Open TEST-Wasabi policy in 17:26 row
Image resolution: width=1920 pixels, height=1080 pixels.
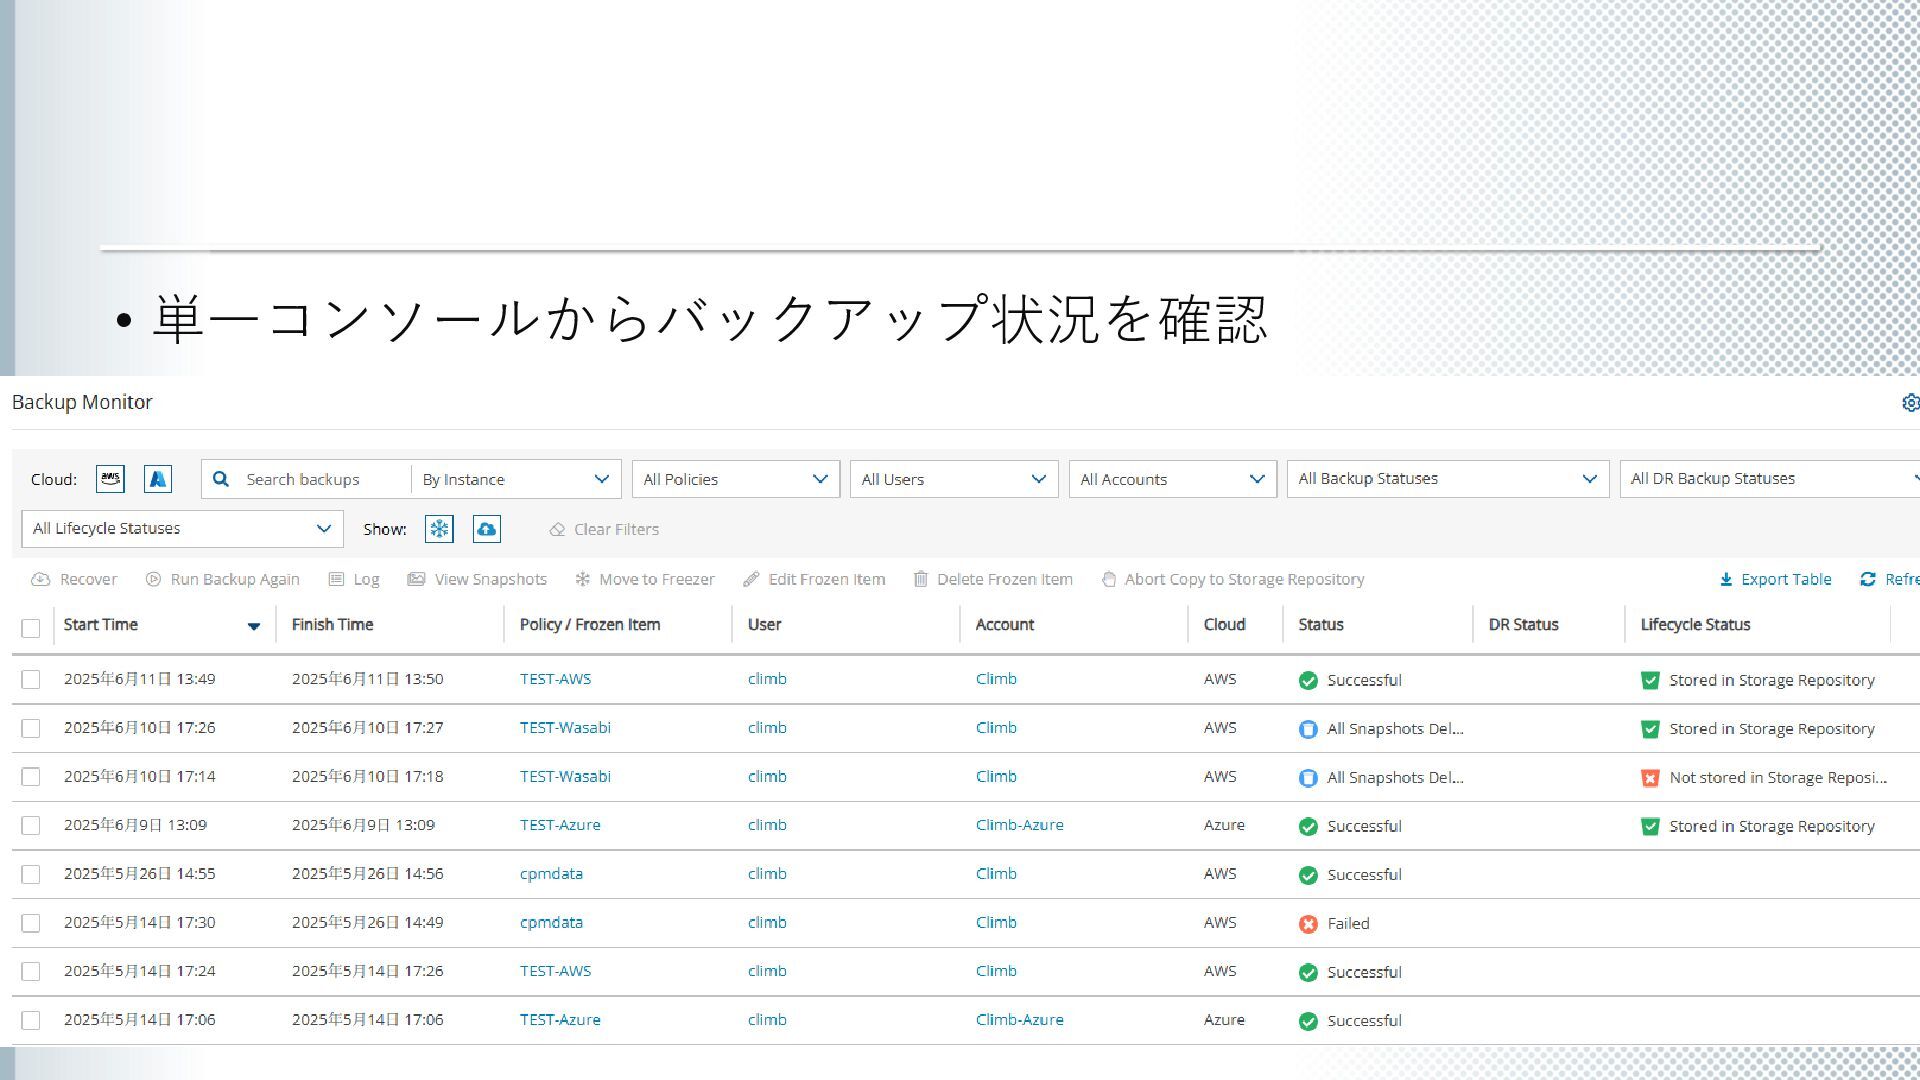pyautogui.click(x=565, y=728)
